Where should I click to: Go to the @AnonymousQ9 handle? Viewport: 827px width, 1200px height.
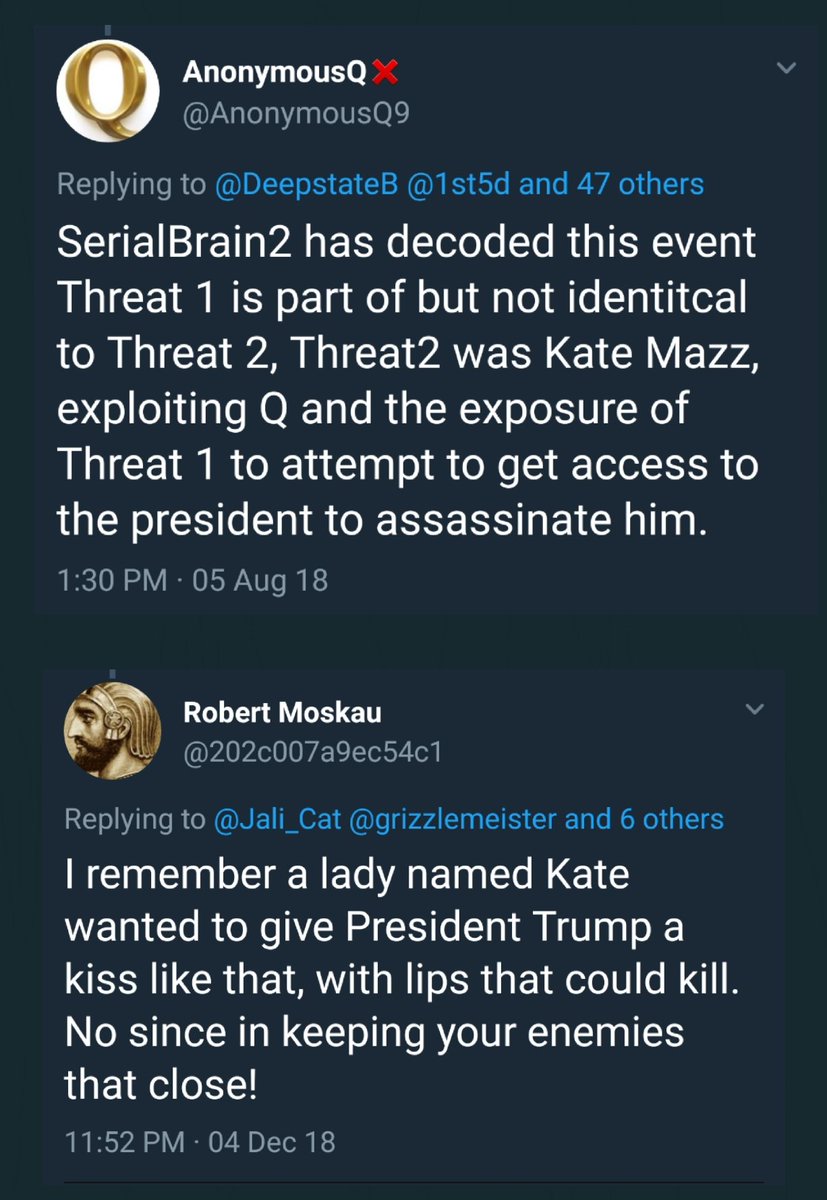click(x=296, y=114)
